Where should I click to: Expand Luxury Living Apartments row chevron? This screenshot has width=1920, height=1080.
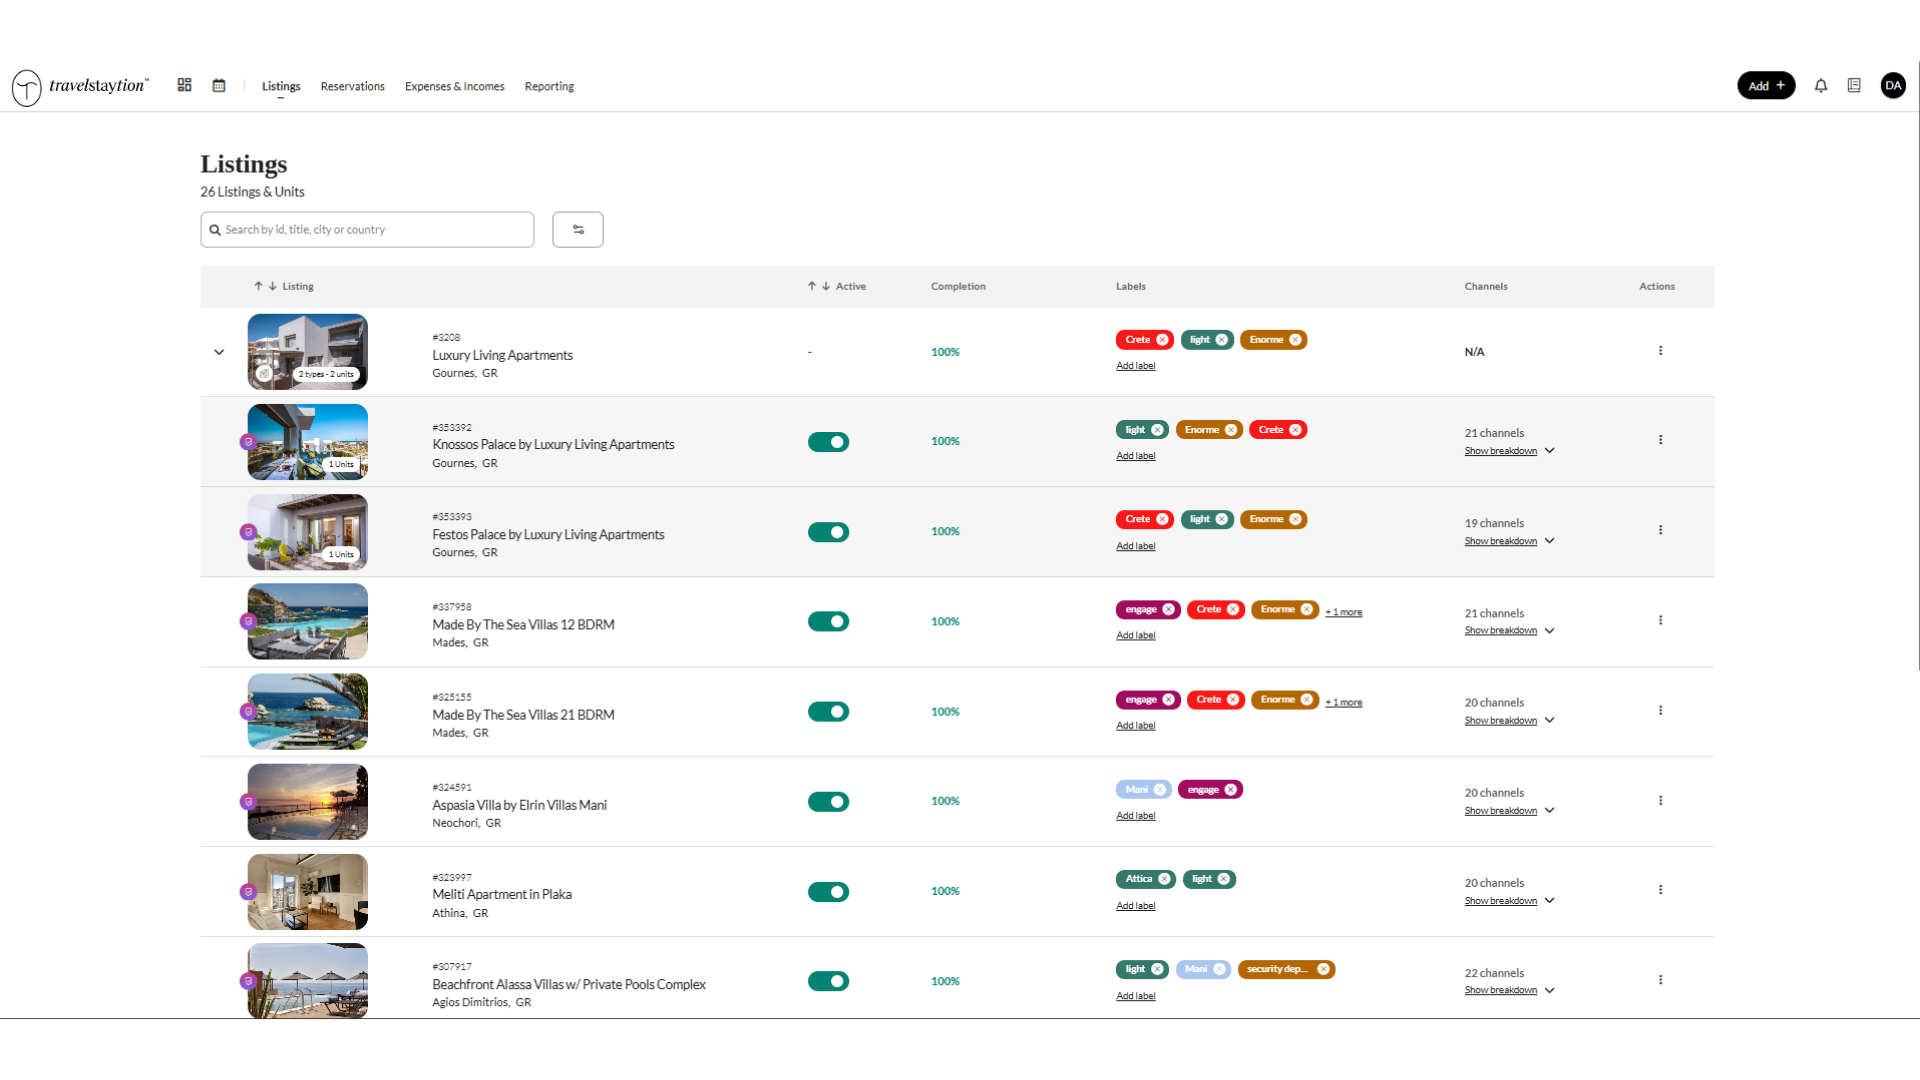click(x=219, y=352)
